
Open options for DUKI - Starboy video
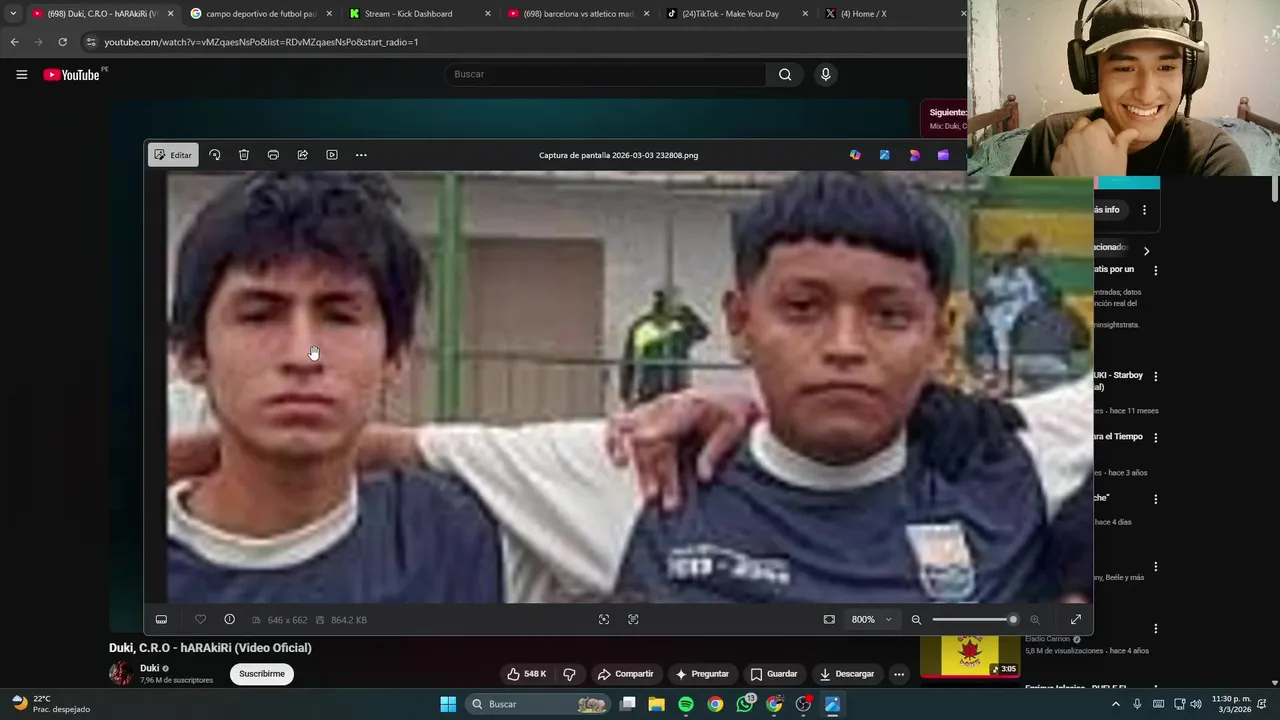[x=1156, y=377]
